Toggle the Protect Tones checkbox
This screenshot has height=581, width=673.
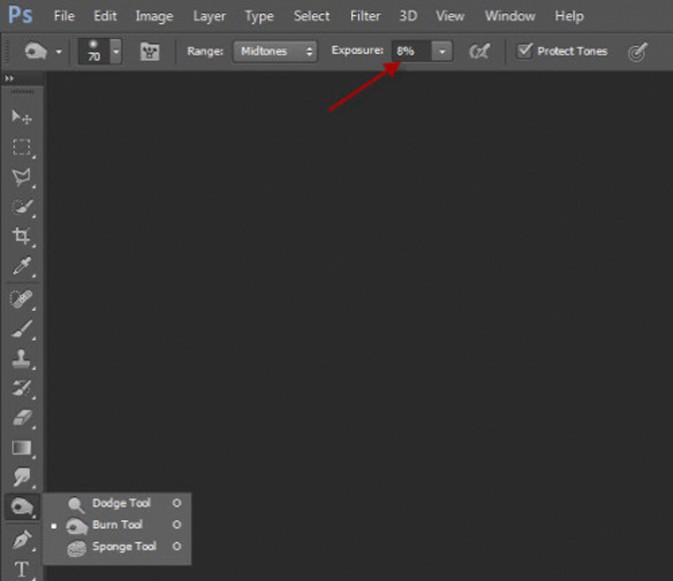pos(525,51)
